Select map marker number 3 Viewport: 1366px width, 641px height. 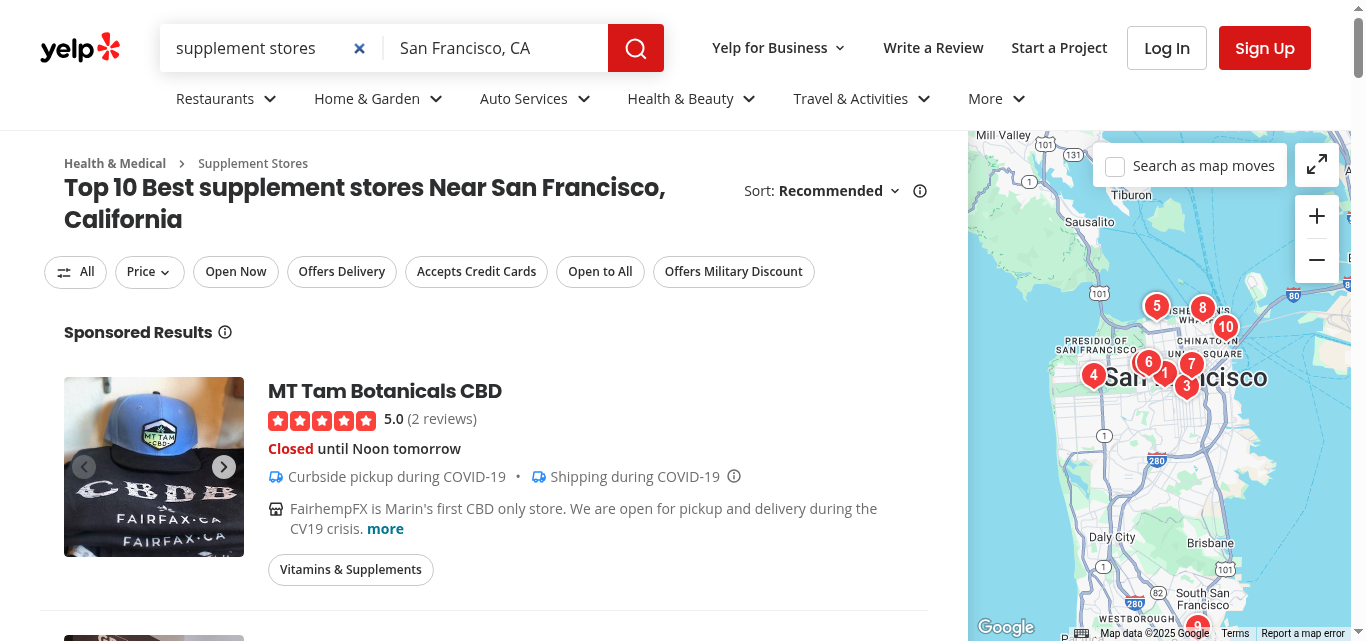click(1186, 386)
